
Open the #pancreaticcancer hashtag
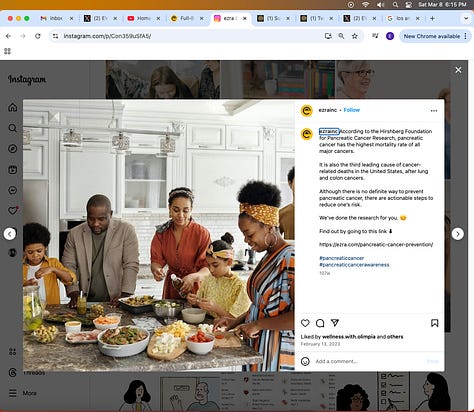coord(341,258)
